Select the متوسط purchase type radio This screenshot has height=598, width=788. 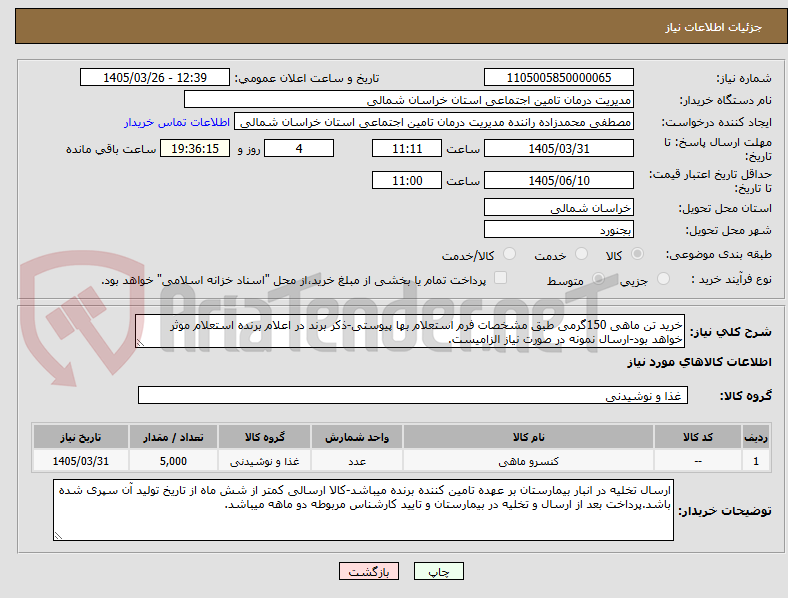pos(598,279)
